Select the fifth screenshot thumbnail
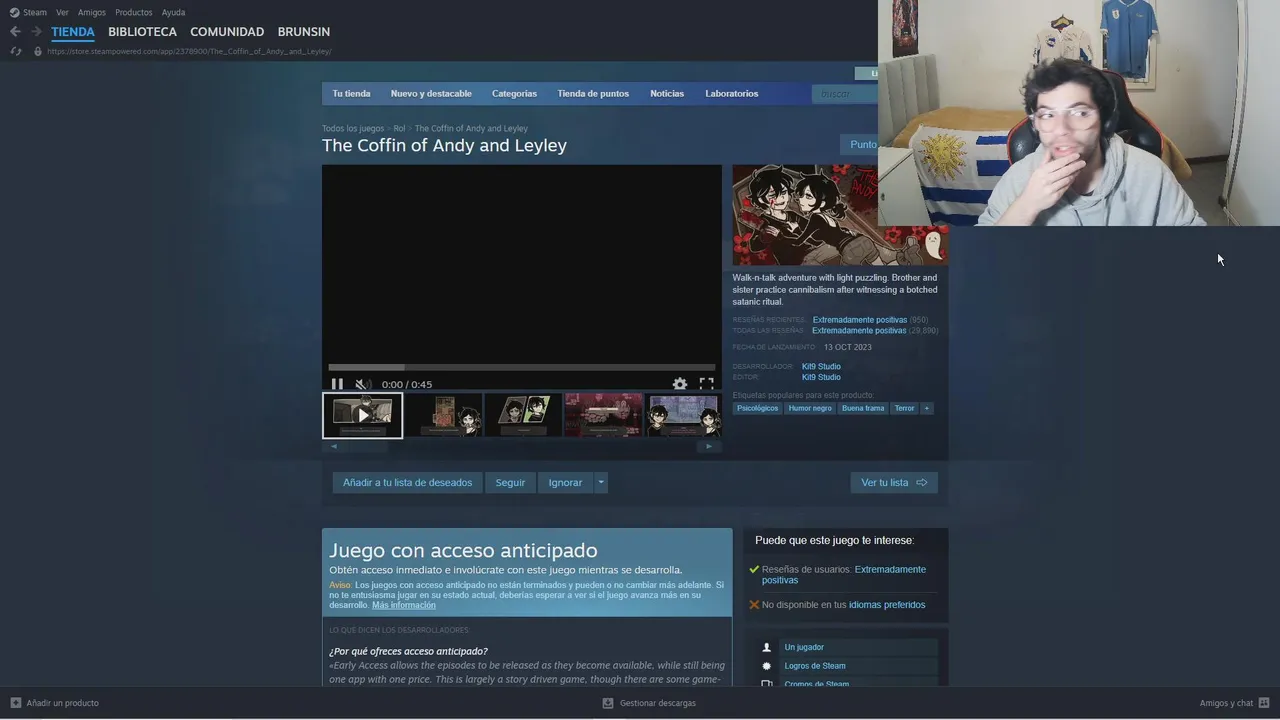The image size is (1280, 720). click(683, 415)
